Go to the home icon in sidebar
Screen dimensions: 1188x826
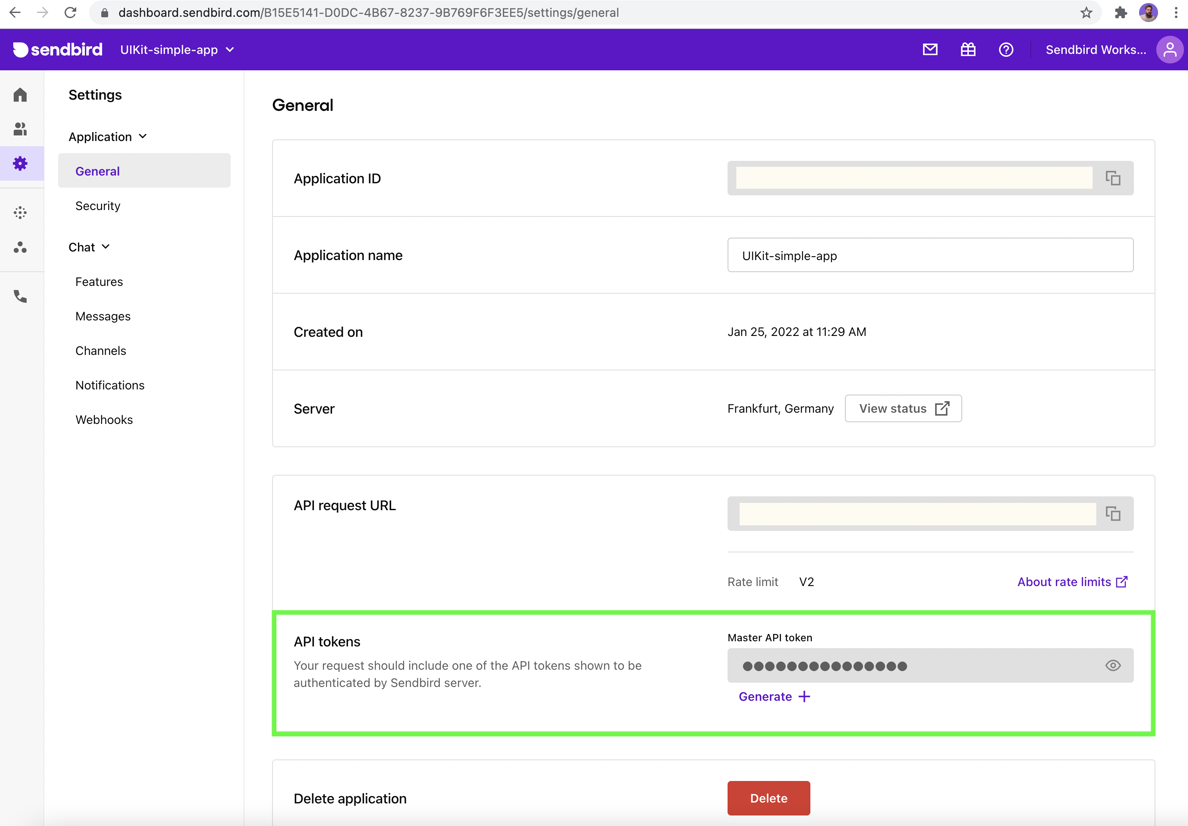(x=20, y=95)
